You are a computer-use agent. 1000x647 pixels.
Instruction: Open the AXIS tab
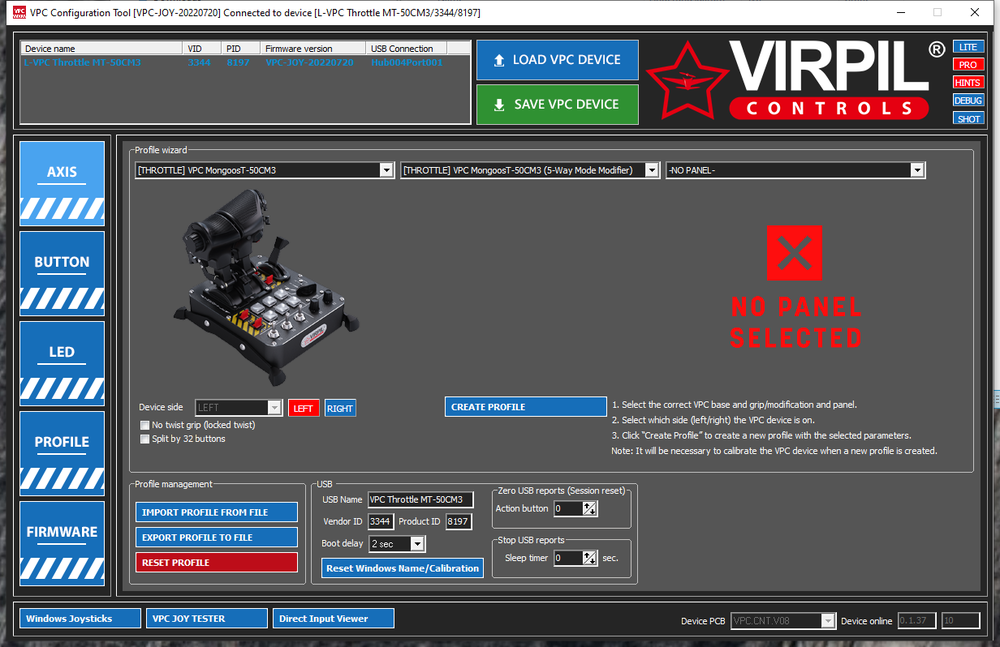tap(62, 183)
